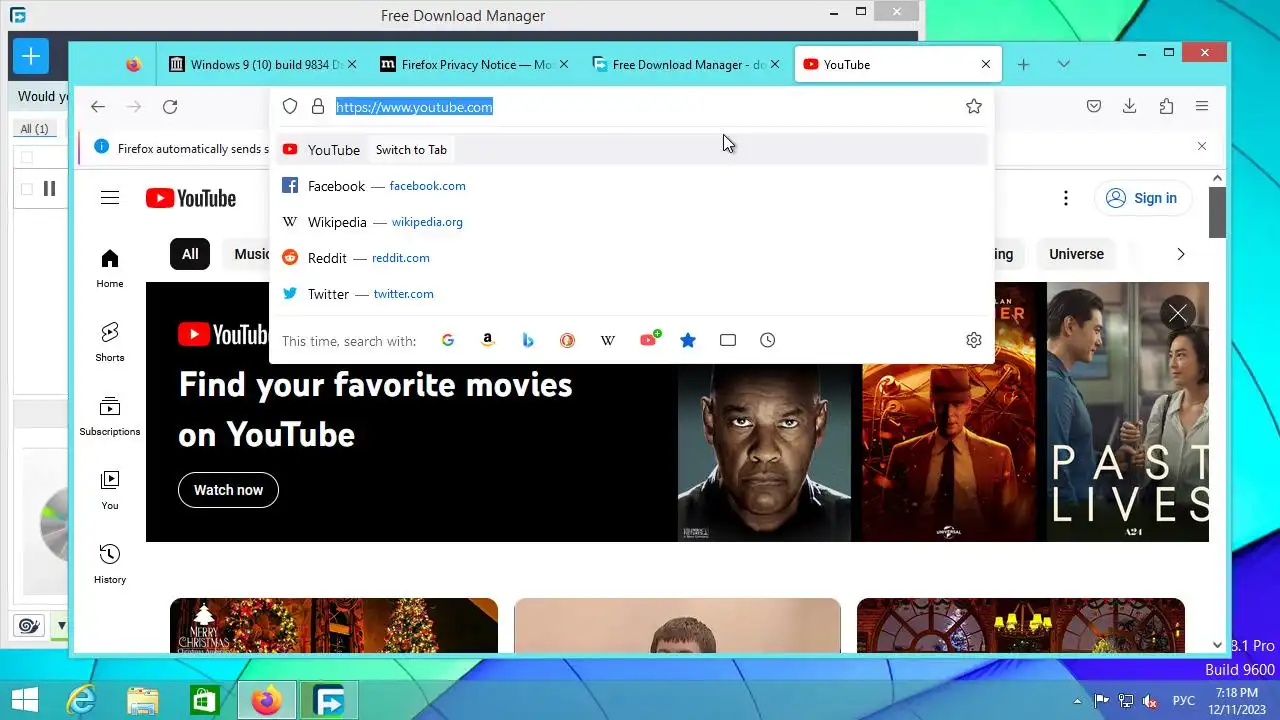This screenshot has height=720, width=1280.
Task: Search this time with Bing icon
Action: pyautogui.click(x=528, y=340)
